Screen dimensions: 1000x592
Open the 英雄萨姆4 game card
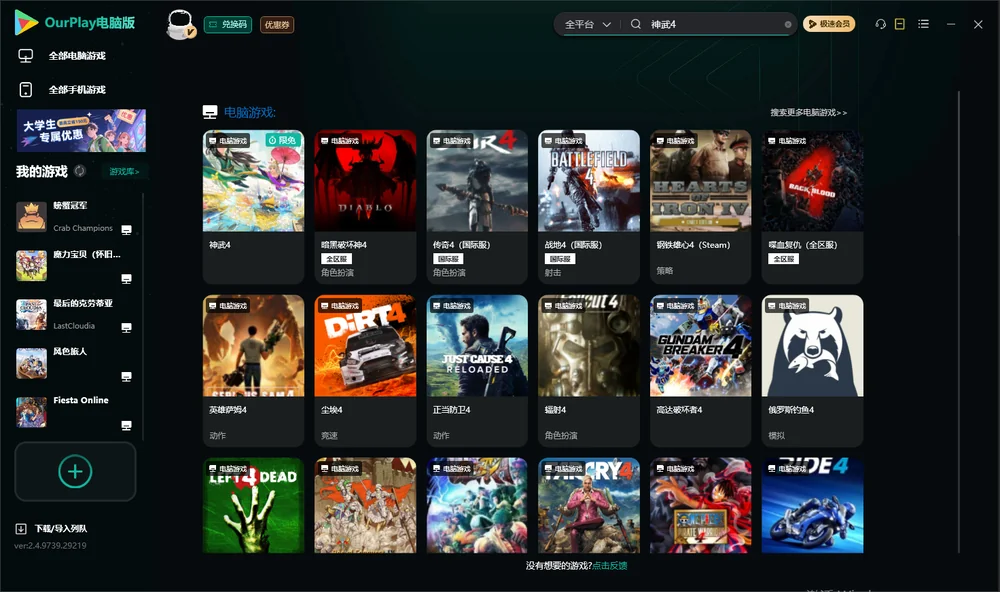pyautogui.click(x=253, y=371)
